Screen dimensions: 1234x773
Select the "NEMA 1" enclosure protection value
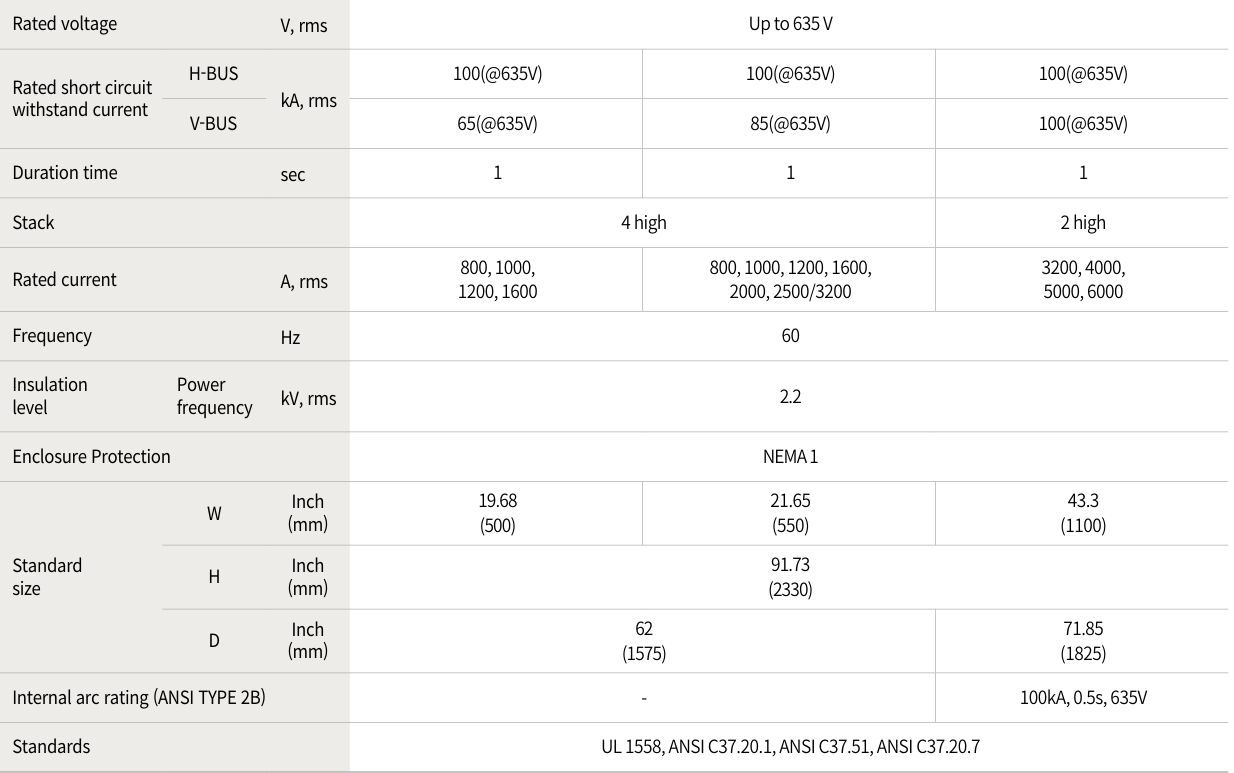[x=790, y=457]
